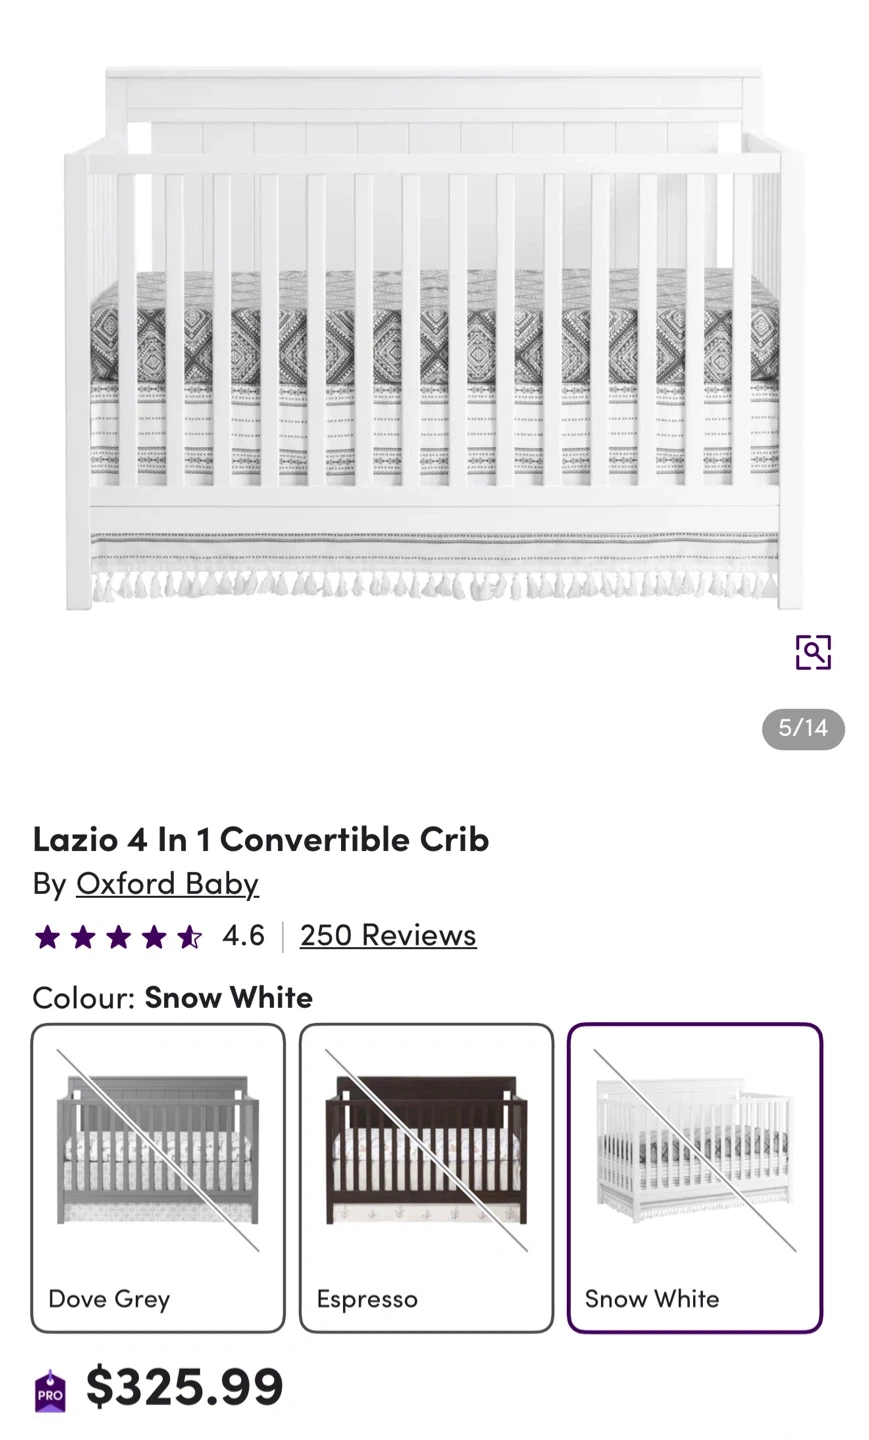Click the 4.6 rating score

coord(243,935)
